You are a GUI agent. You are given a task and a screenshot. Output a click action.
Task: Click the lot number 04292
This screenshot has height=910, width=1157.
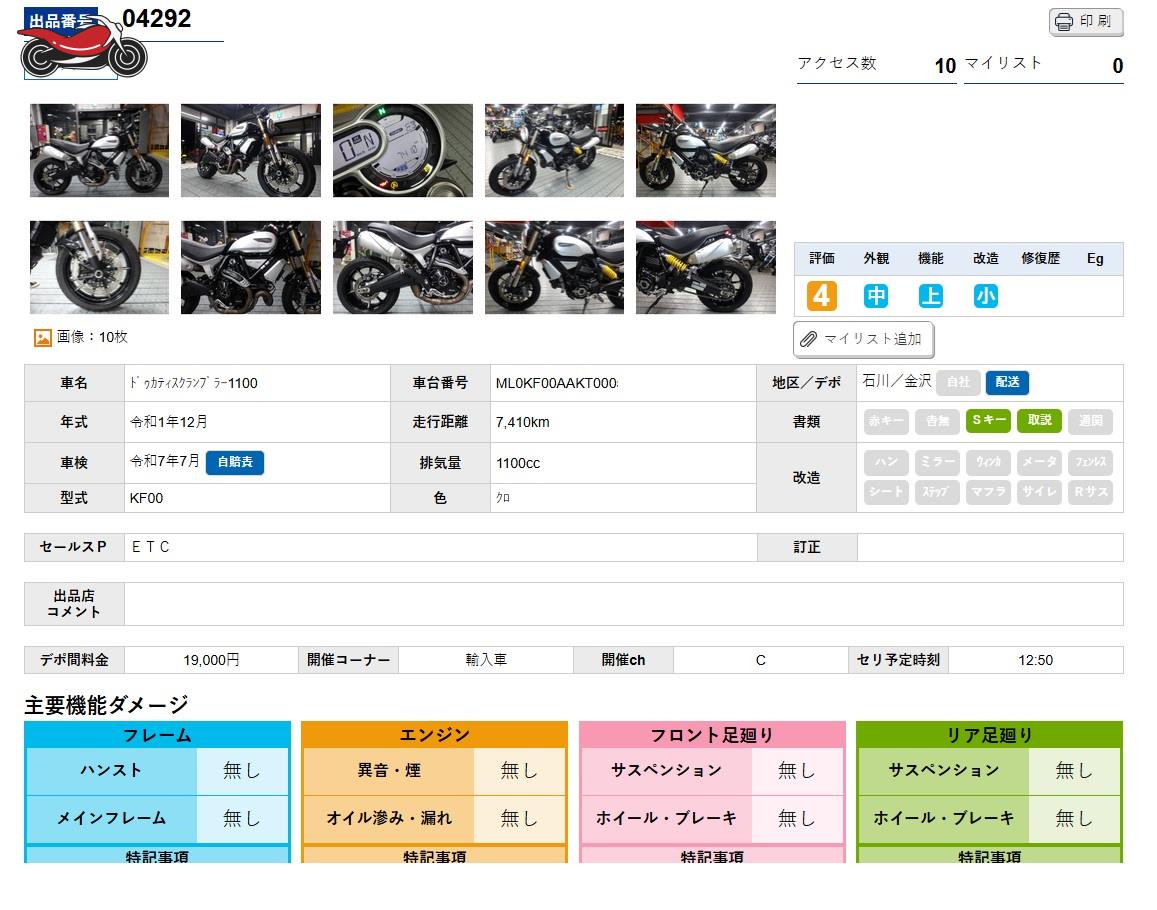pyautogui.click(x=156, y=18)
